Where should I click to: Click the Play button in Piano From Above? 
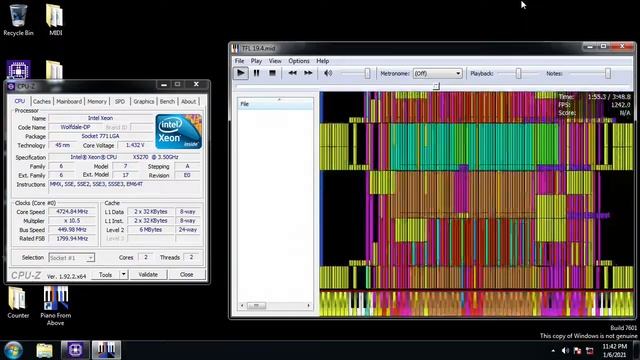tap(241, 73)
